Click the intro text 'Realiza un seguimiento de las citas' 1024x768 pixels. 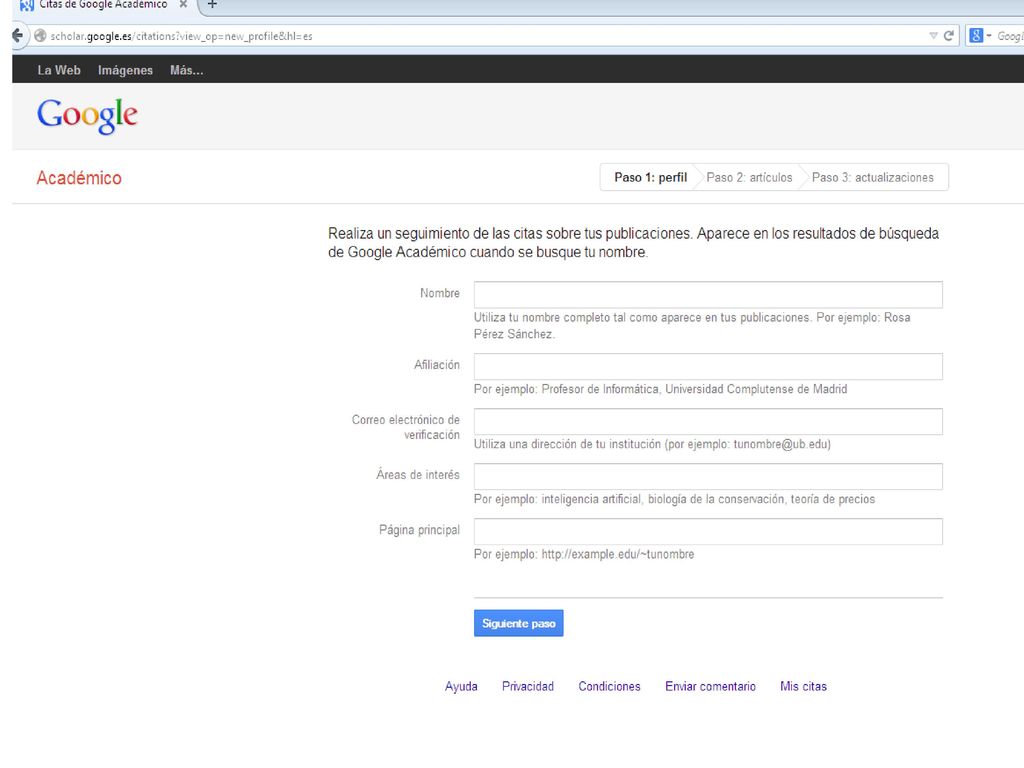pos(633,243)
